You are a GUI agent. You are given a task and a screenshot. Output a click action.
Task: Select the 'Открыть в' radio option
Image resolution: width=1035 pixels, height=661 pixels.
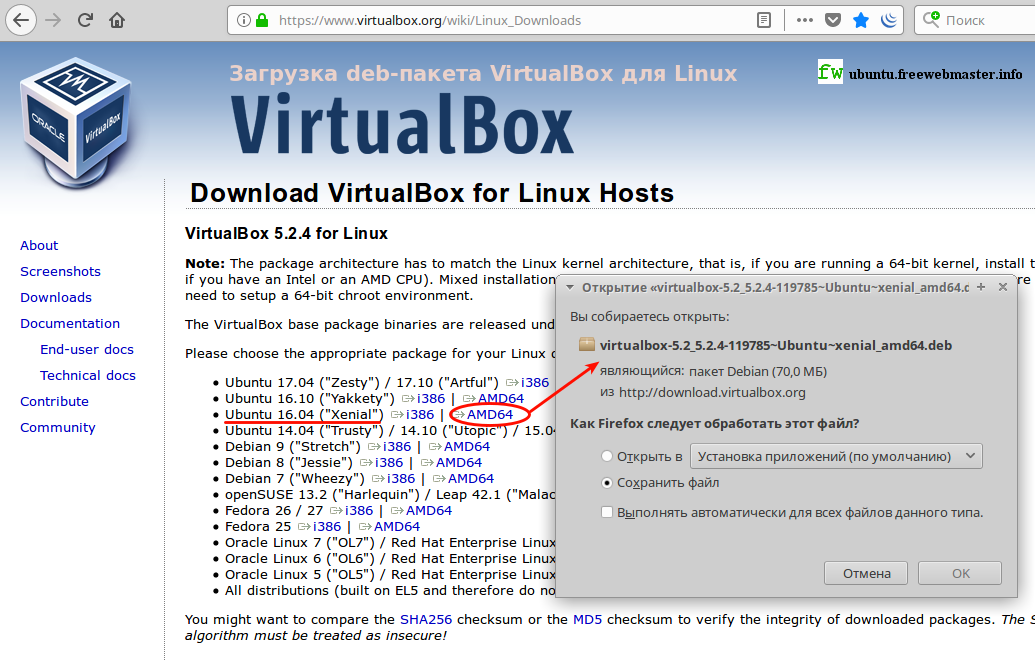tap(607, 456)
